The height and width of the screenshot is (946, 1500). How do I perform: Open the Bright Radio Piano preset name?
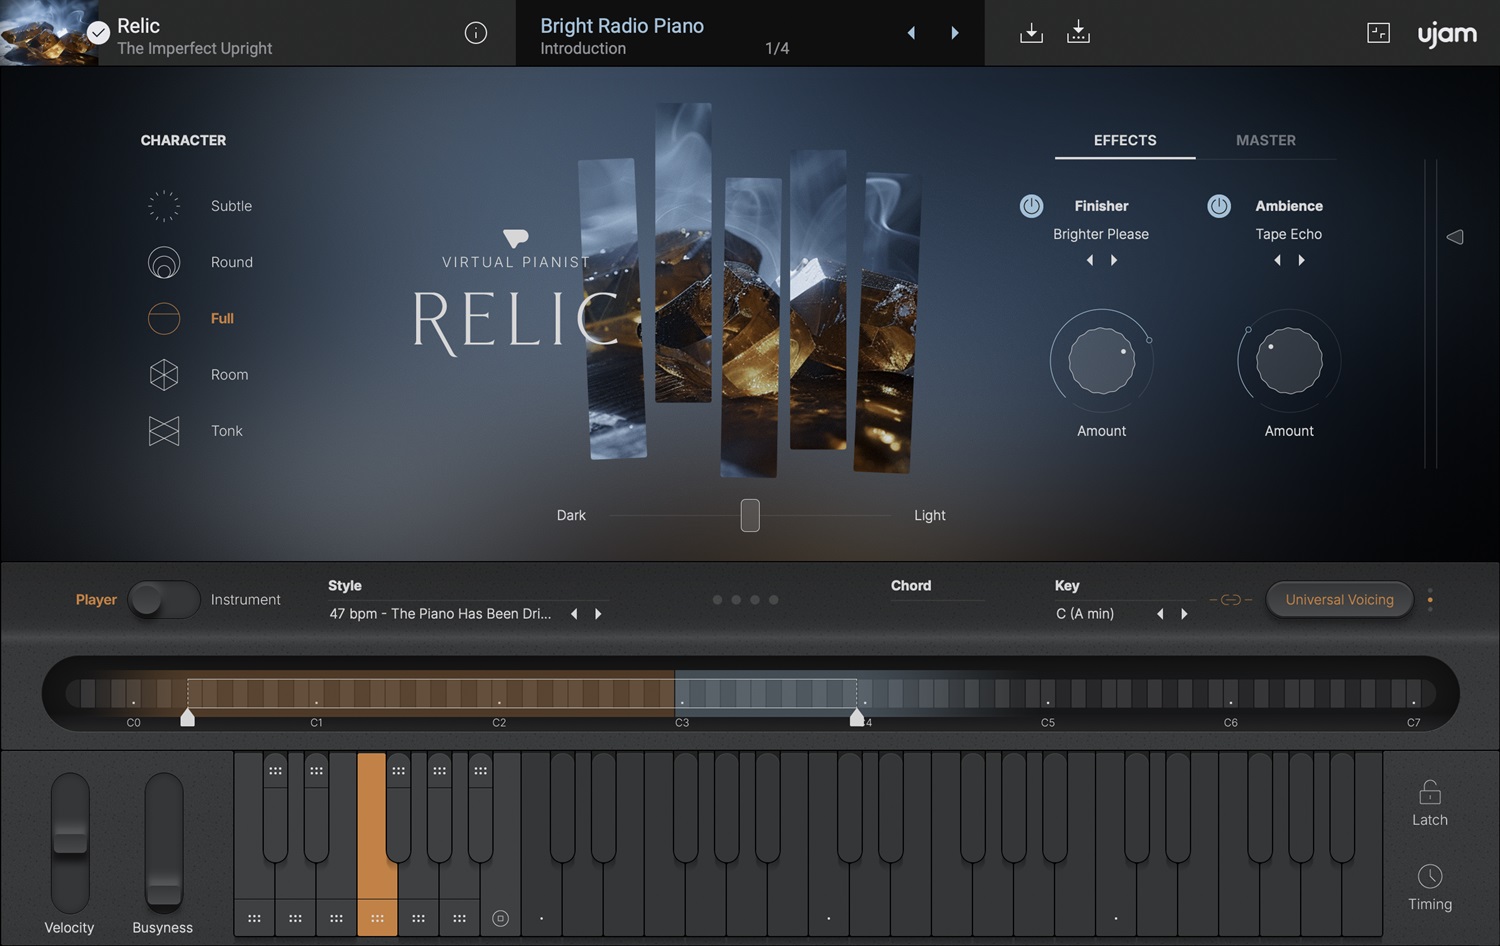tap(622, 26)
